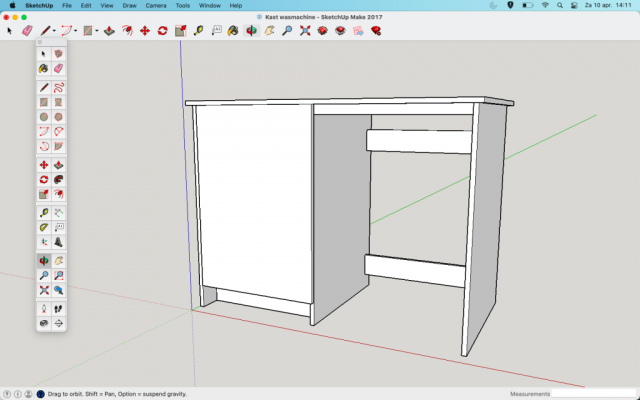
Task: Pick the Circle tool in the palette
Action: (44, 117)
